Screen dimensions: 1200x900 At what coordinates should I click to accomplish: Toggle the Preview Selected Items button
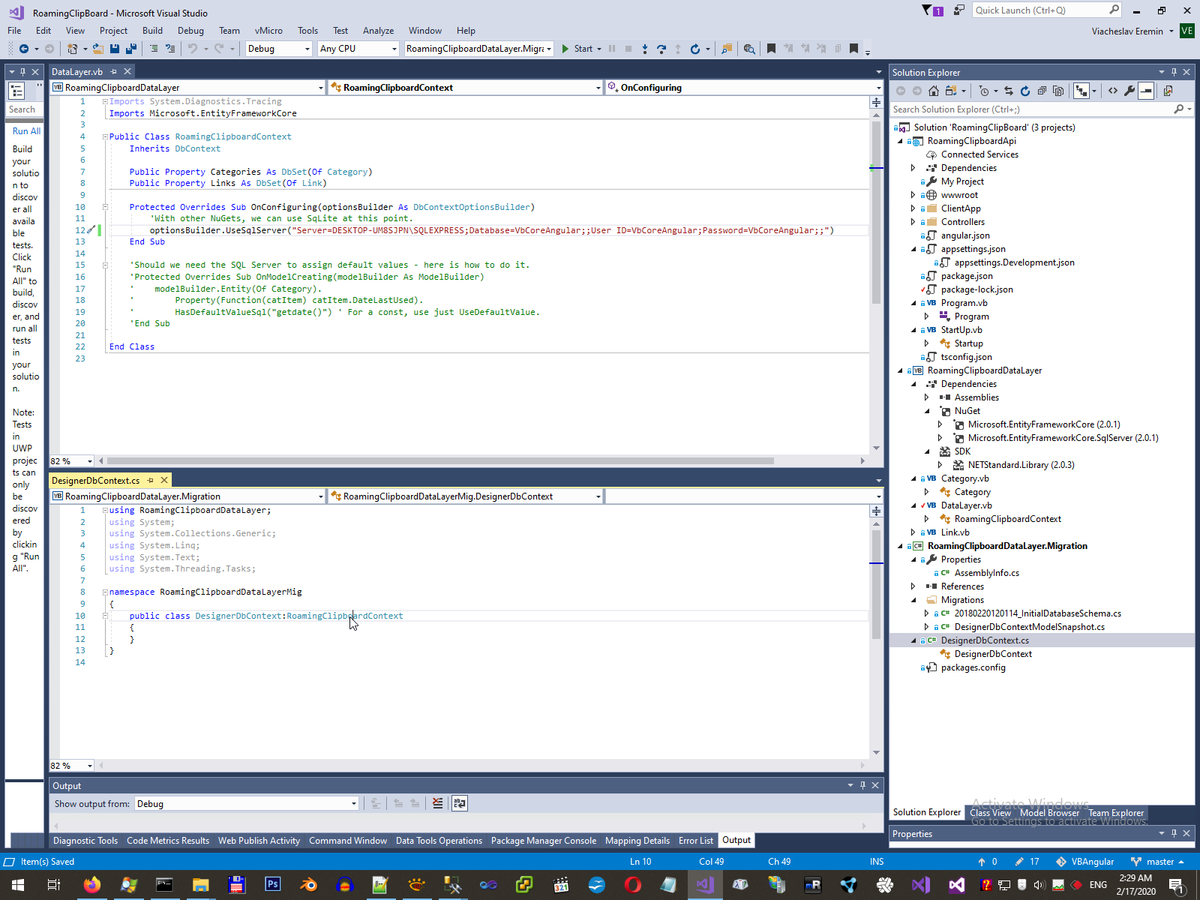(x=1145, y=90)
